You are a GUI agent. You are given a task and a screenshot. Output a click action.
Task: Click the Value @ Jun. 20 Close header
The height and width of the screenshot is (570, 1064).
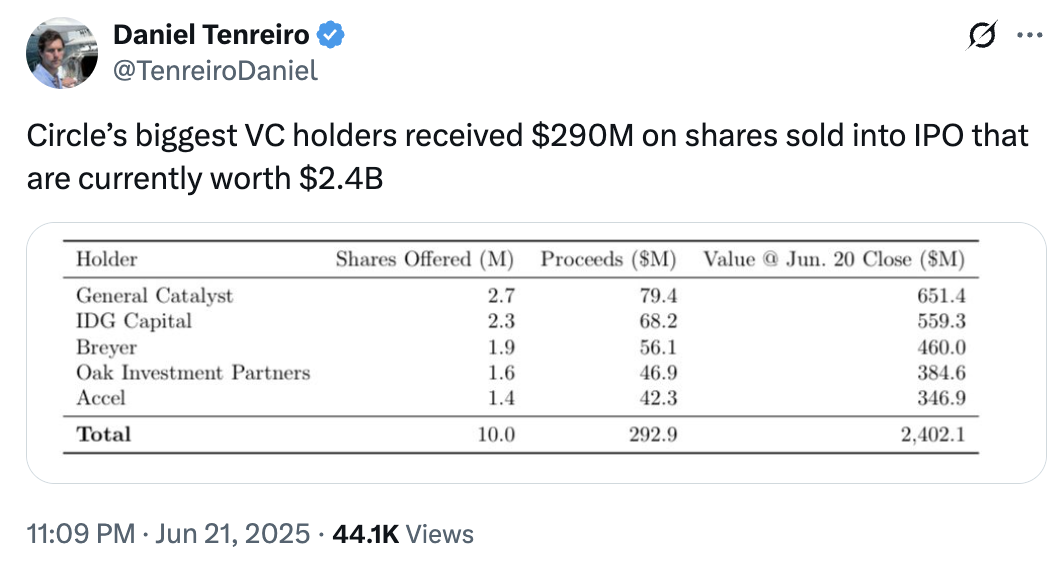[x=834, y=259]
